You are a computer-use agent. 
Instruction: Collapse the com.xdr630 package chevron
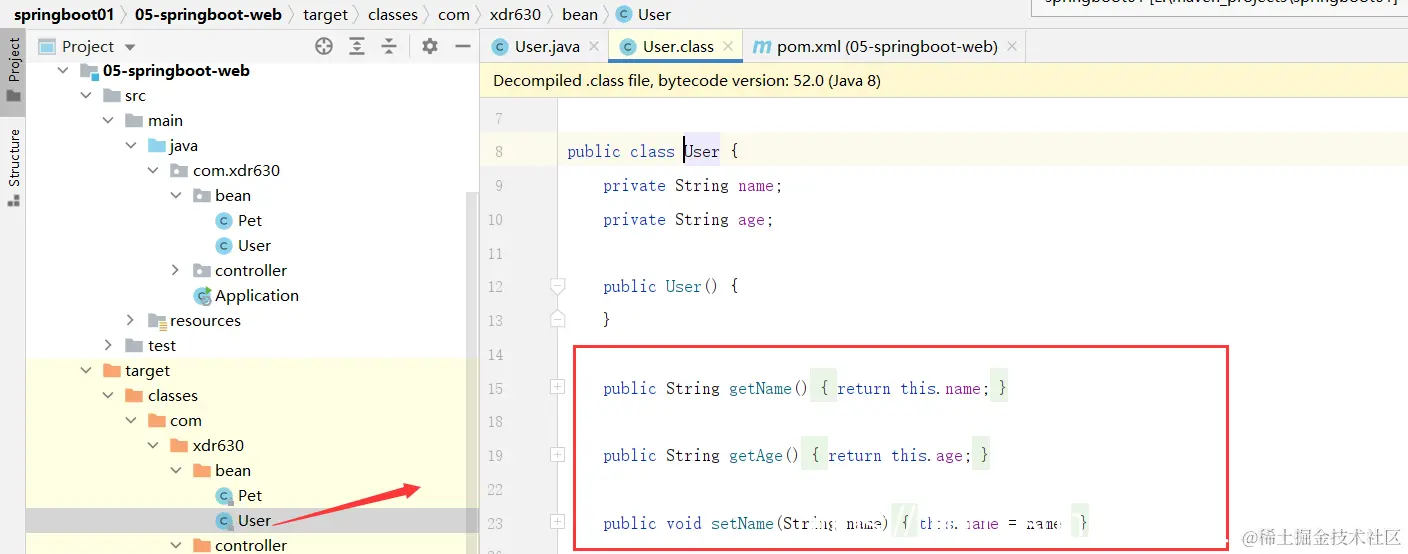click(153, 171)
